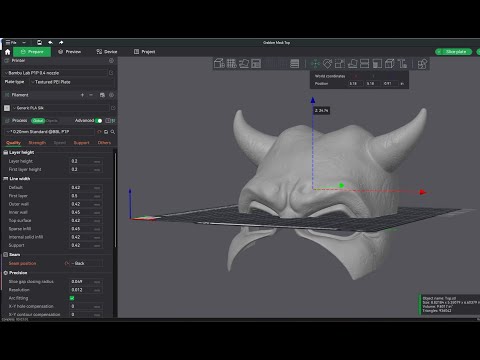
Task: Edit the Bambu Lab P1P printer preset
Action: (111, 73)
